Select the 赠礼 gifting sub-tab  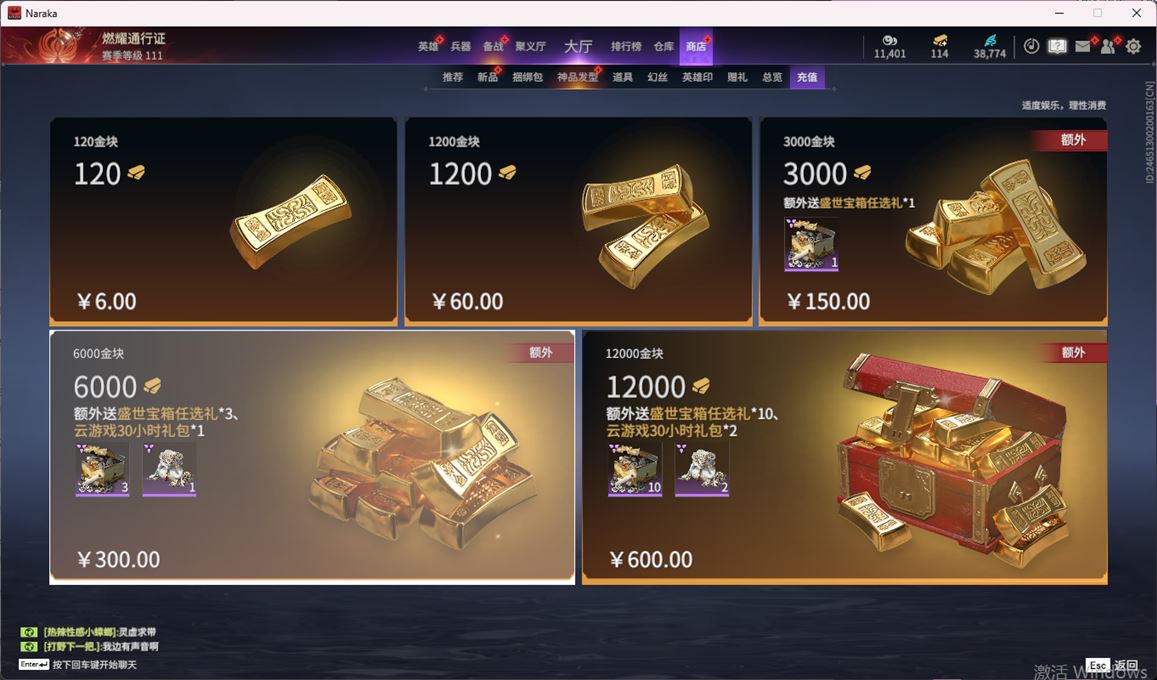(x=737, y=77)
